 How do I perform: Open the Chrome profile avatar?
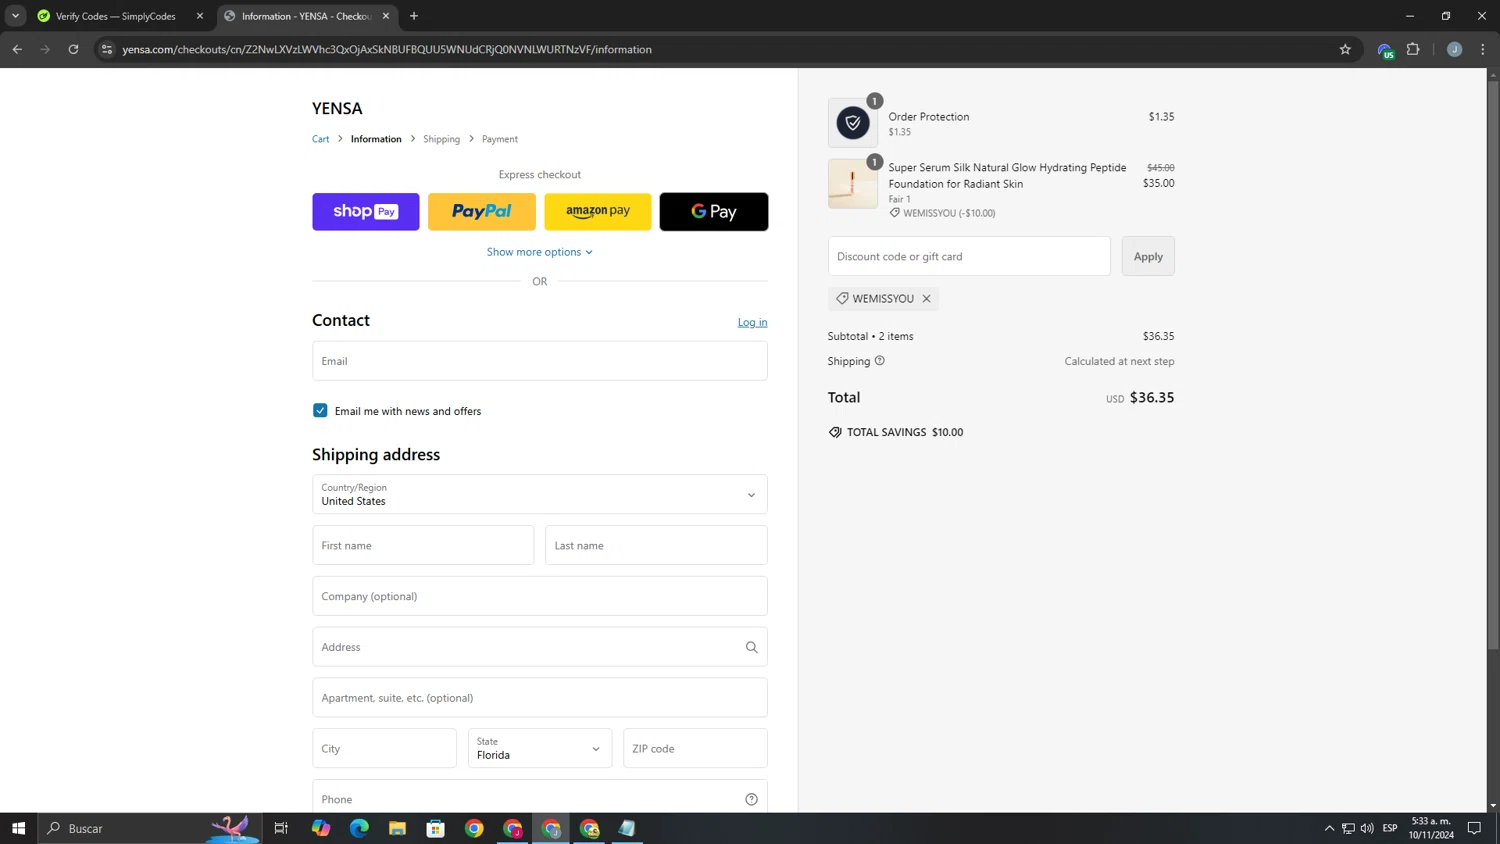point(1454,49)
